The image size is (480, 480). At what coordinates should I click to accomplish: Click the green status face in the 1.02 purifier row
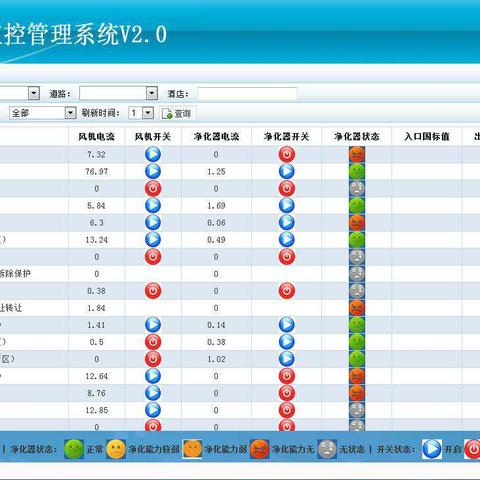(357, 359)
